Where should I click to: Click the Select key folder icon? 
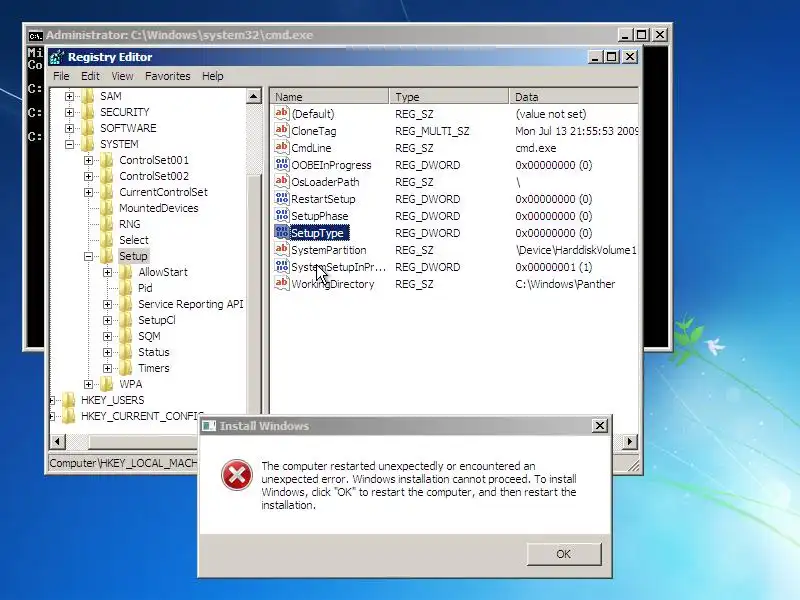[x=107, y=240]
